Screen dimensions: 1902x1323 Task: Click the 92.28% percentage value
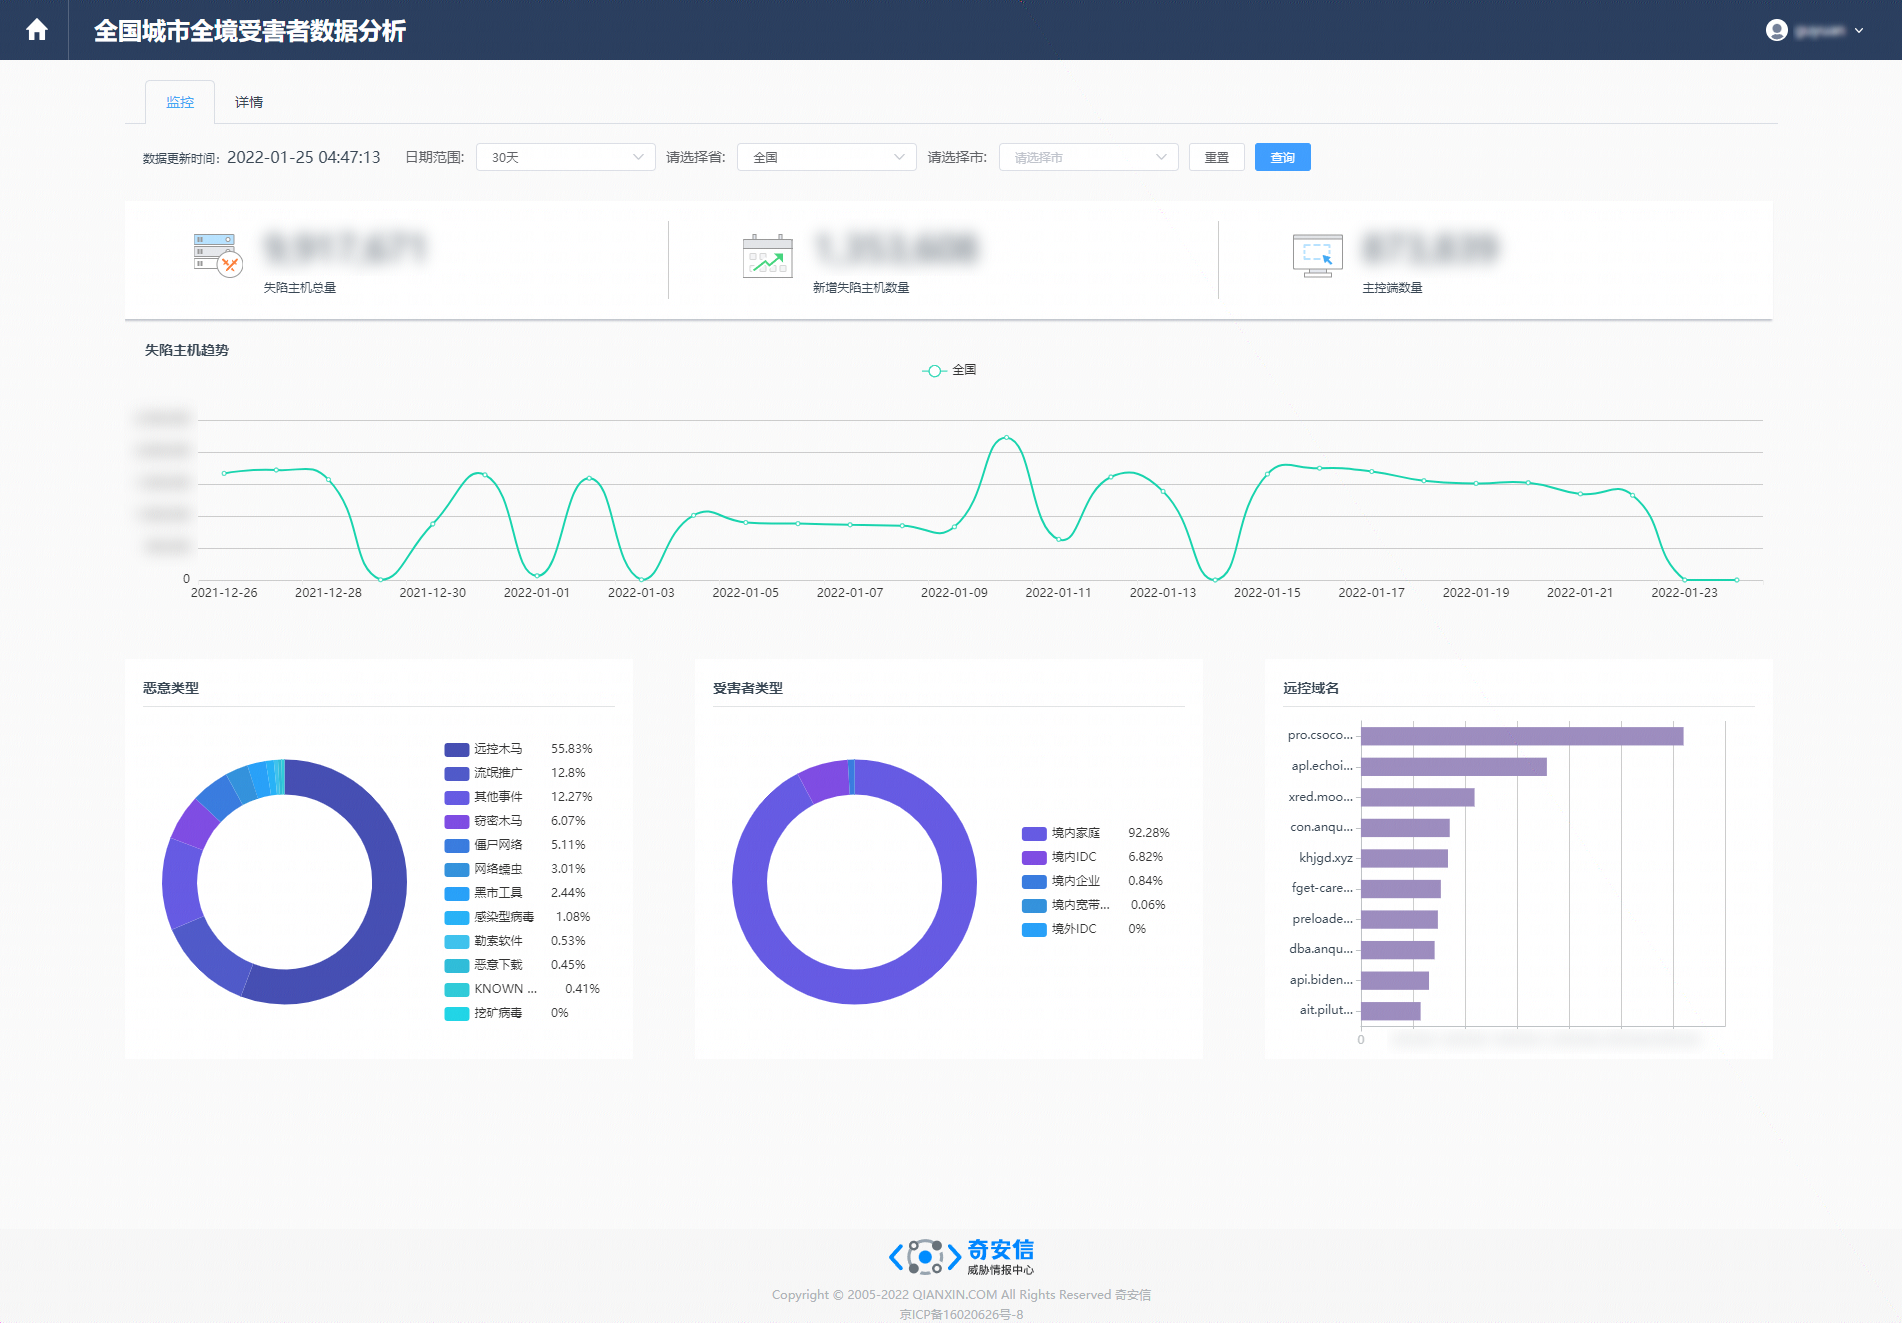pyautogui.click(x=1149, y=833)
